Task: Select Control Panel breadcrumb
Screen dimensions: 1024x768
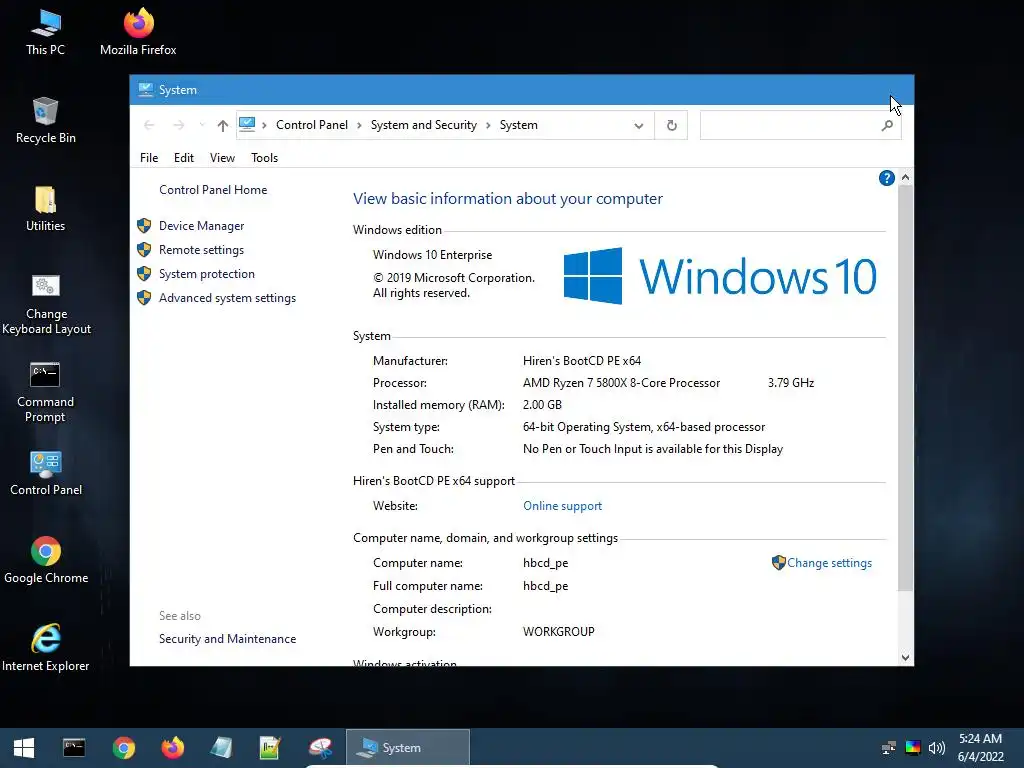Action: click(312, 125)
